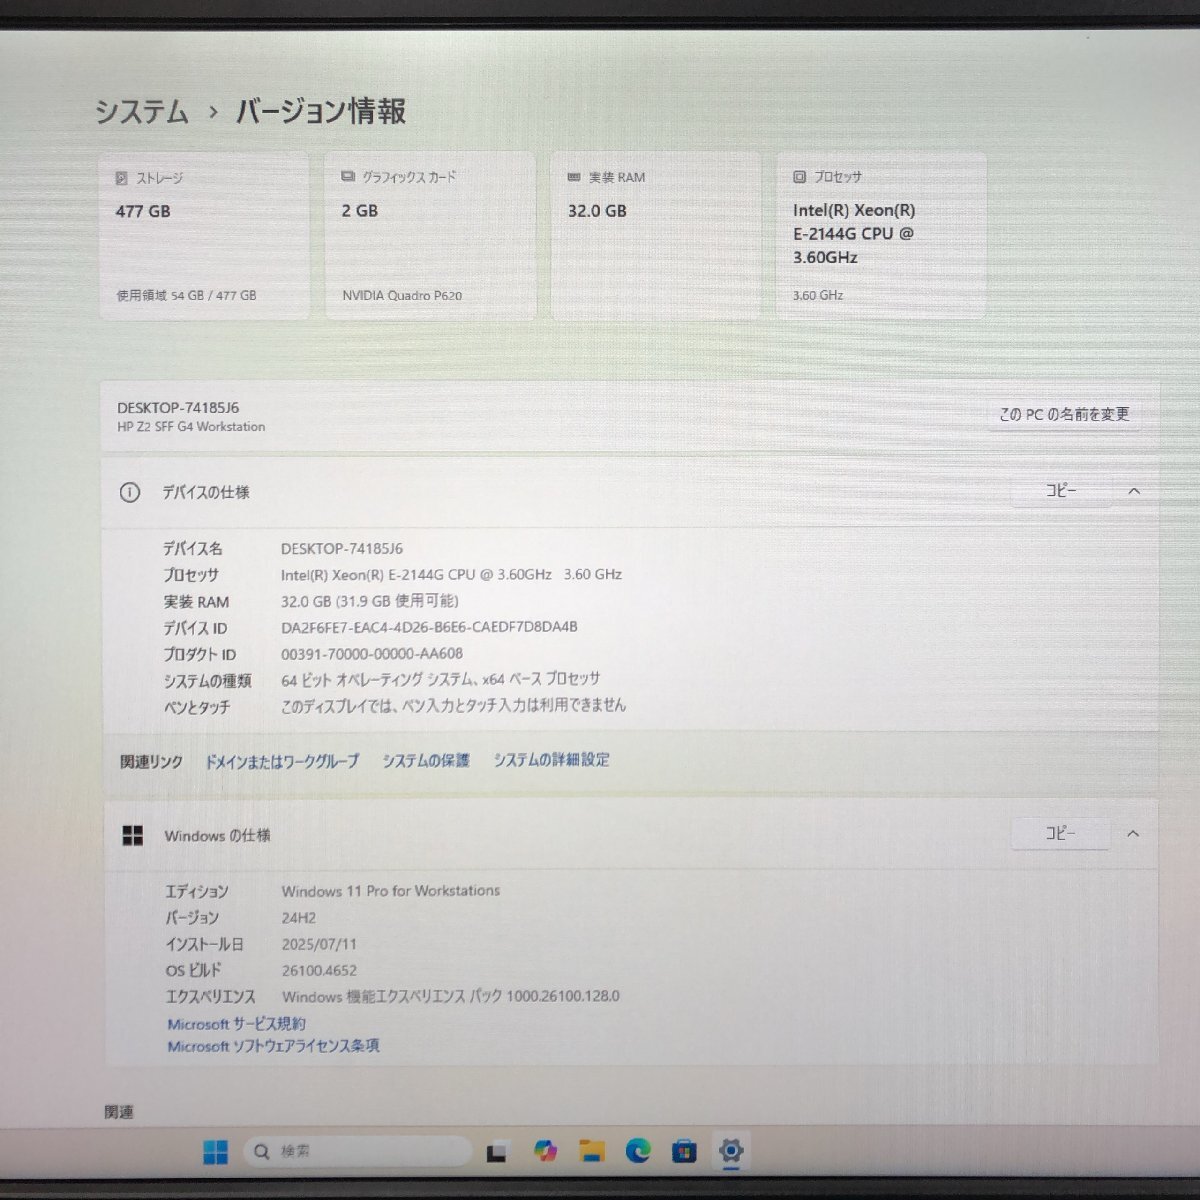The width and height of the screenshot is (1200, 1200).
Task: Click the システムの種類 row label
Action: click(x=207, y=681)
